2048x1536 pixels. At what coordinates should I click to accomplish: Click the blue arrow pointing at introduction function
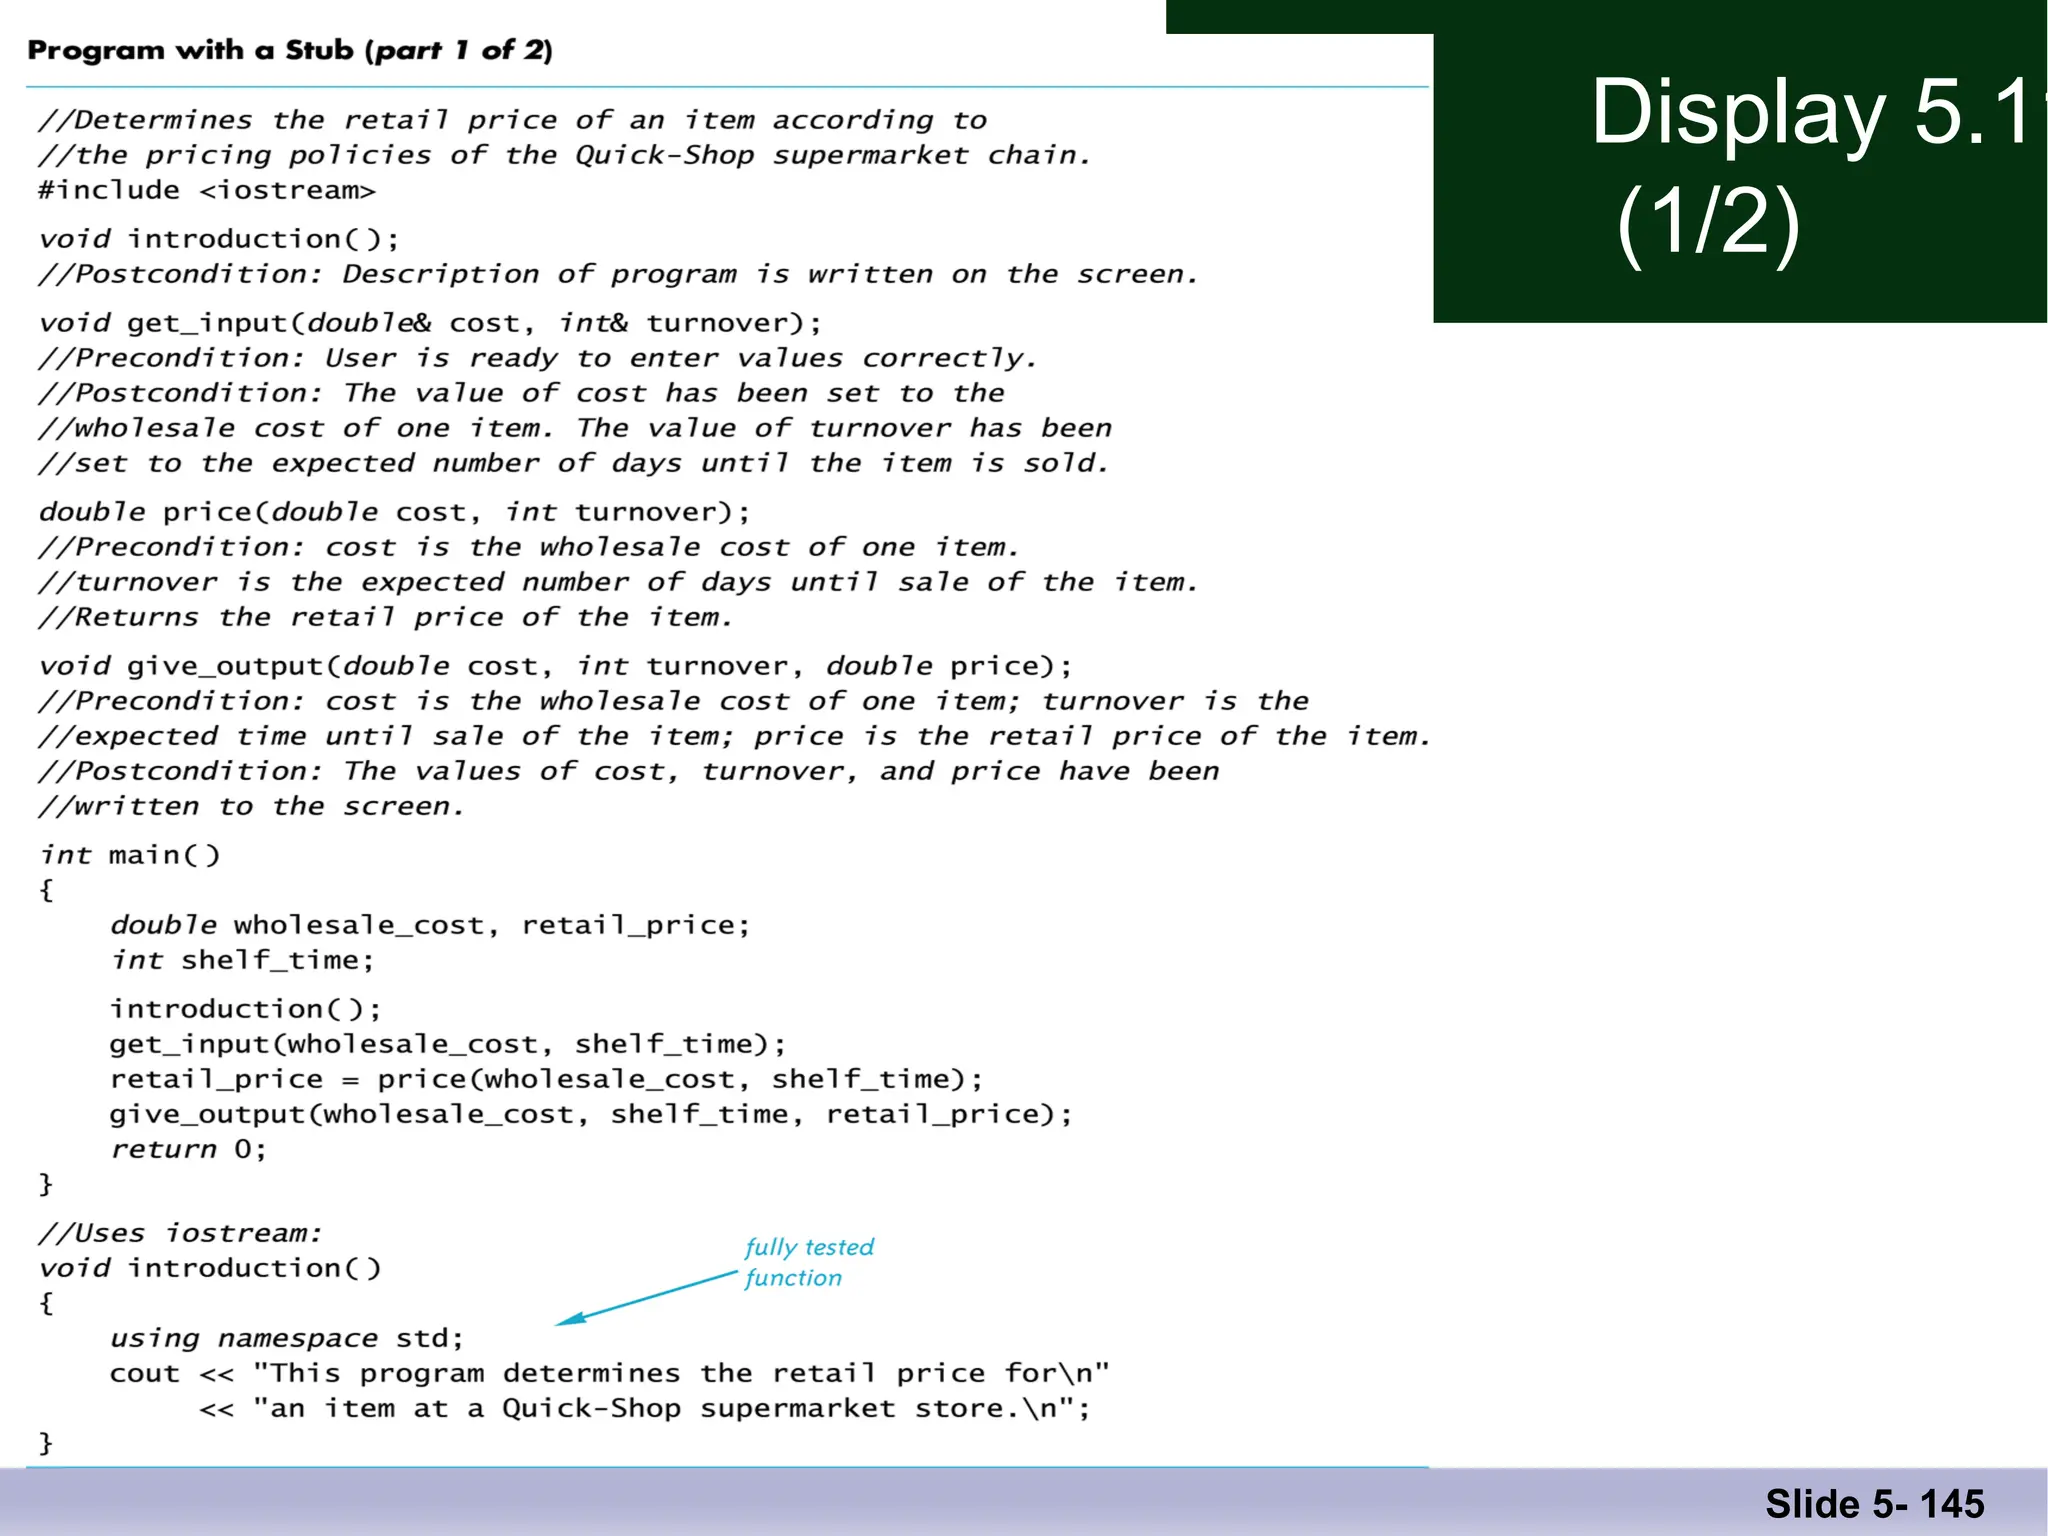648,1298
